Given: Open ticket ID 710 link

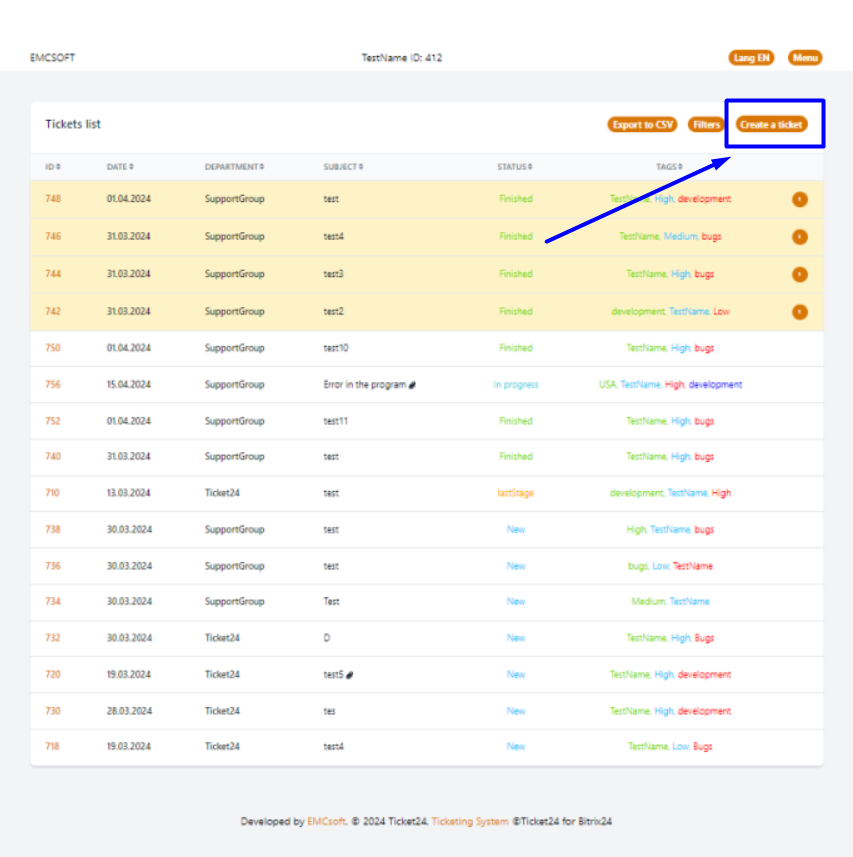Looking at the screenshot, I should pyautogui.click(x=53, y=493).
